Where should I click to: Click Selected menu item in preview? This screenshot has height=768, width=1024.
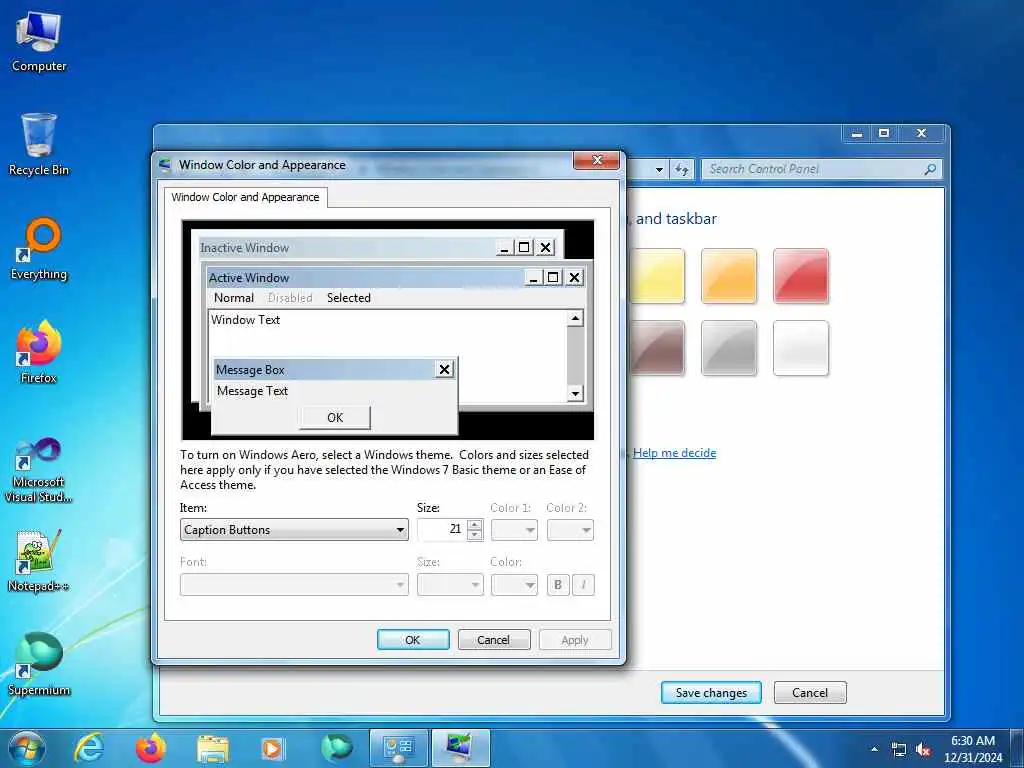coord(349,298)
